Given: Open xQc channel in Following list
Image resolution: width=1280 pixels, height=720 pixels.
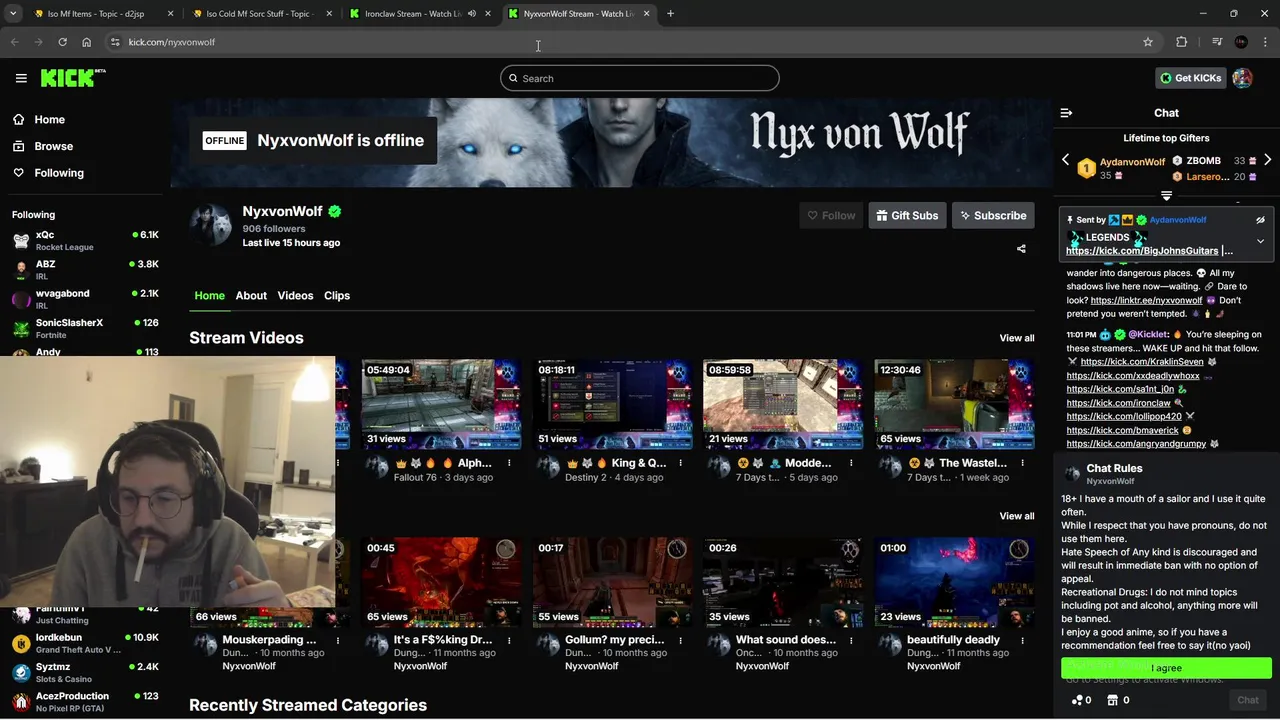Looking at the screenshot, I should (85, 240).
